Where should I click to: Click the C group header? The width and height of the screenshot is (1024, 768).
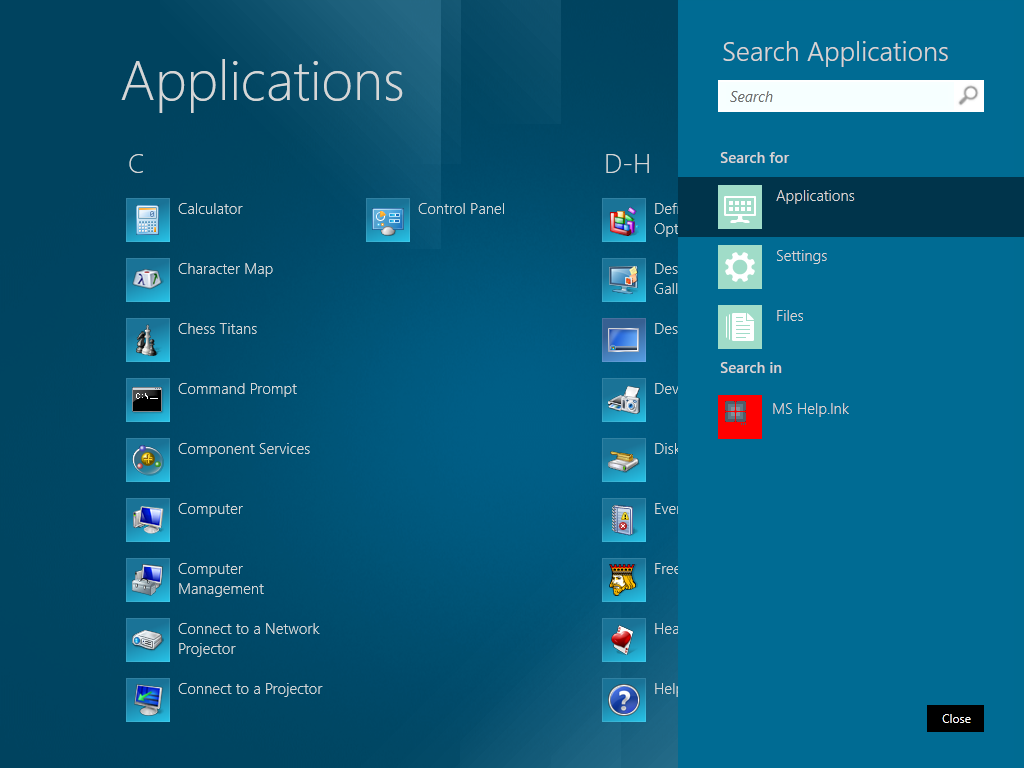136,164
